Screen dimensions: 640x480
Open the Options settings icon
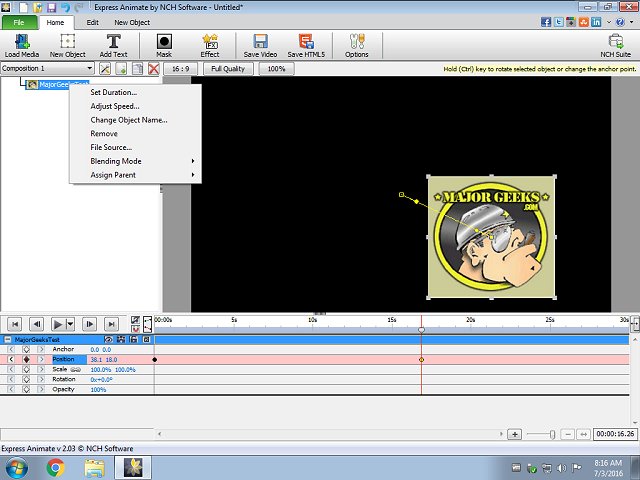[x=356, y=42]
